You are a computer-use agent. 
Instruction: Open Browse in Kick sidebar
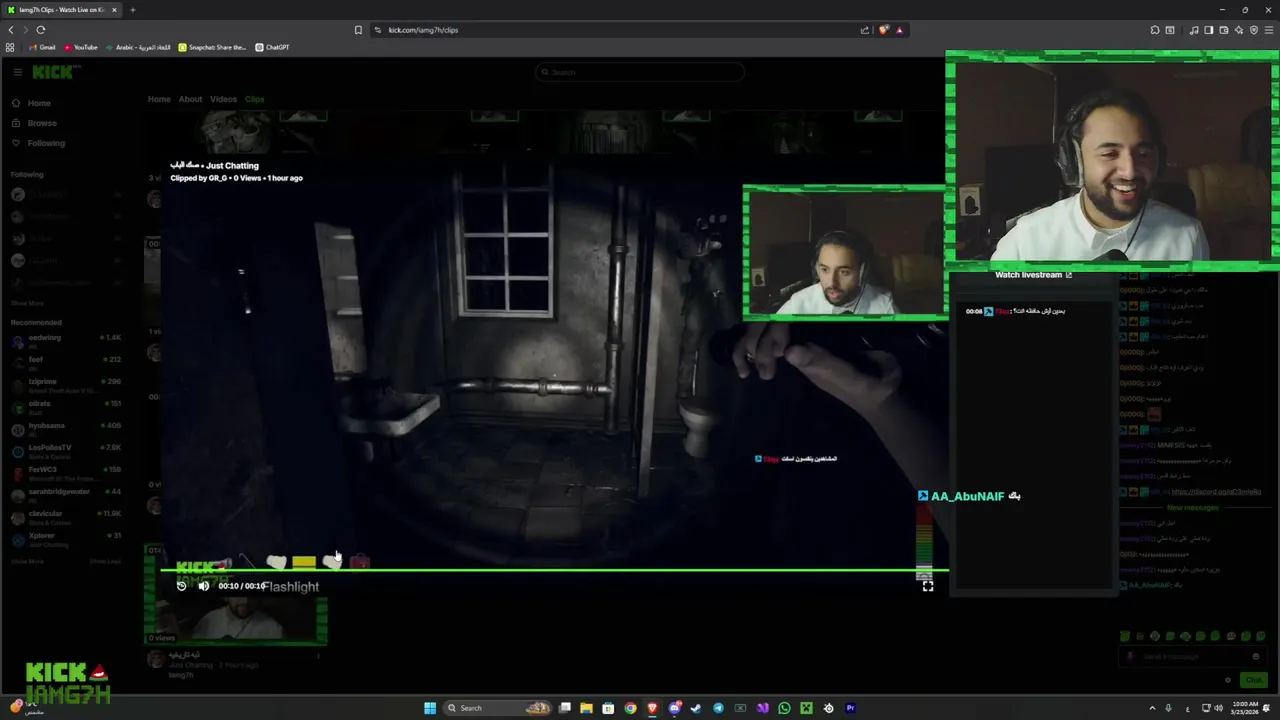click(35, 123)
